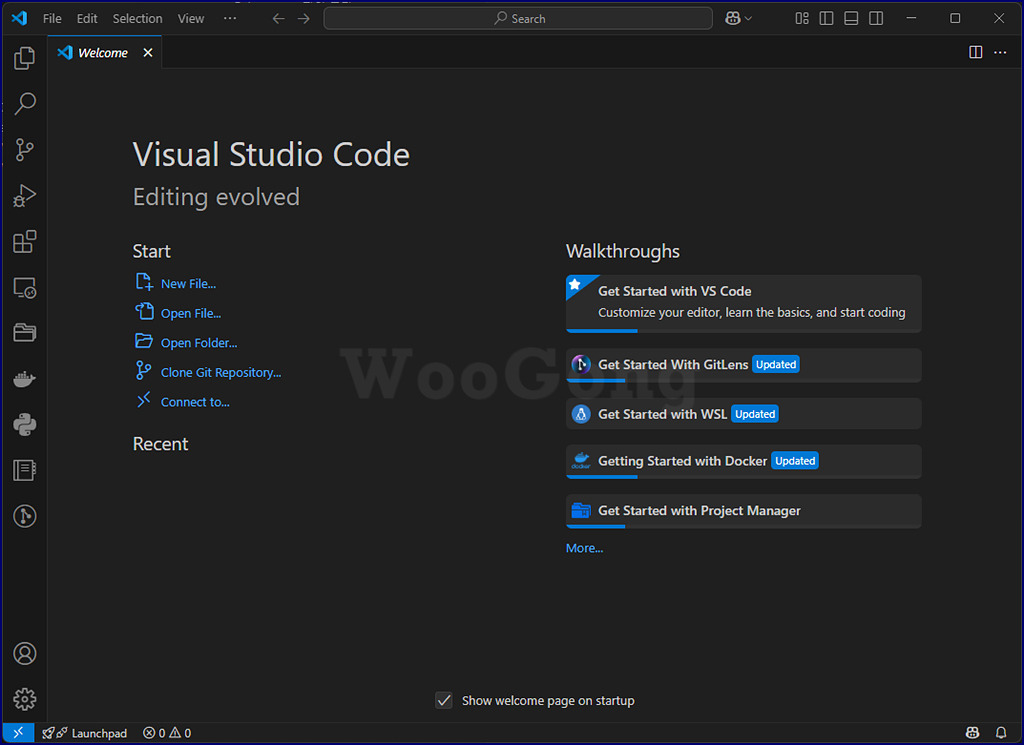1024x745 pixels.
Task: Open Project Manager folder icon in sidebar
Action: [24, 333]
